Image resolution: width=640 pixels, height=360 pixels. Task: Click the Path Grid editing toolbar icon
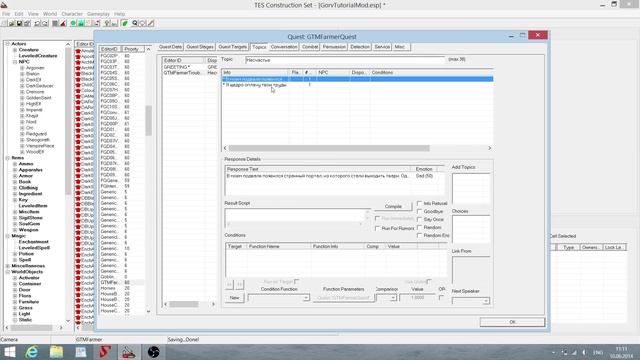pos(89,23)
